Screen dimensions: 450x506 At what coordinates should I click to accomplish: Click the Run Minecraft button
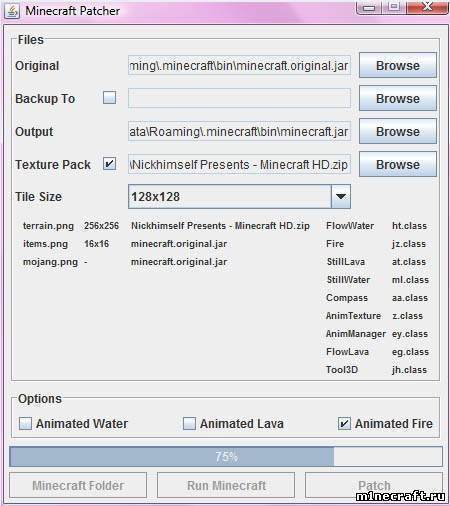pyautogui.click(x=226, y=485)
